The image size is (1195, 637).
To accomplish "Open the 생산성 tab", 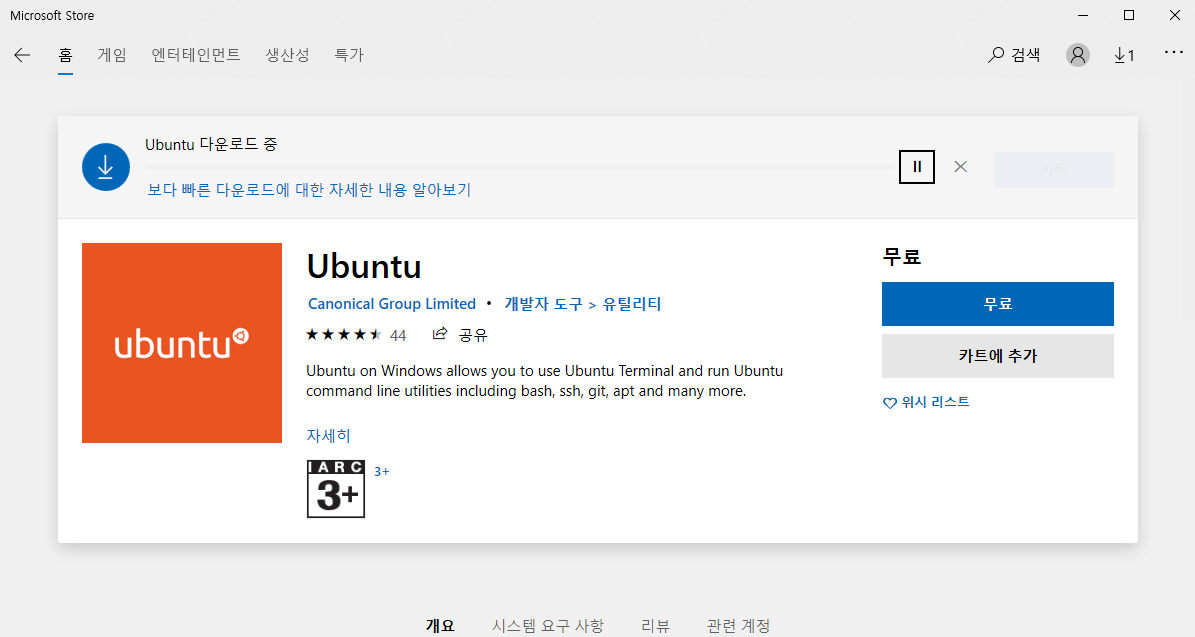I will click(287, 55).
